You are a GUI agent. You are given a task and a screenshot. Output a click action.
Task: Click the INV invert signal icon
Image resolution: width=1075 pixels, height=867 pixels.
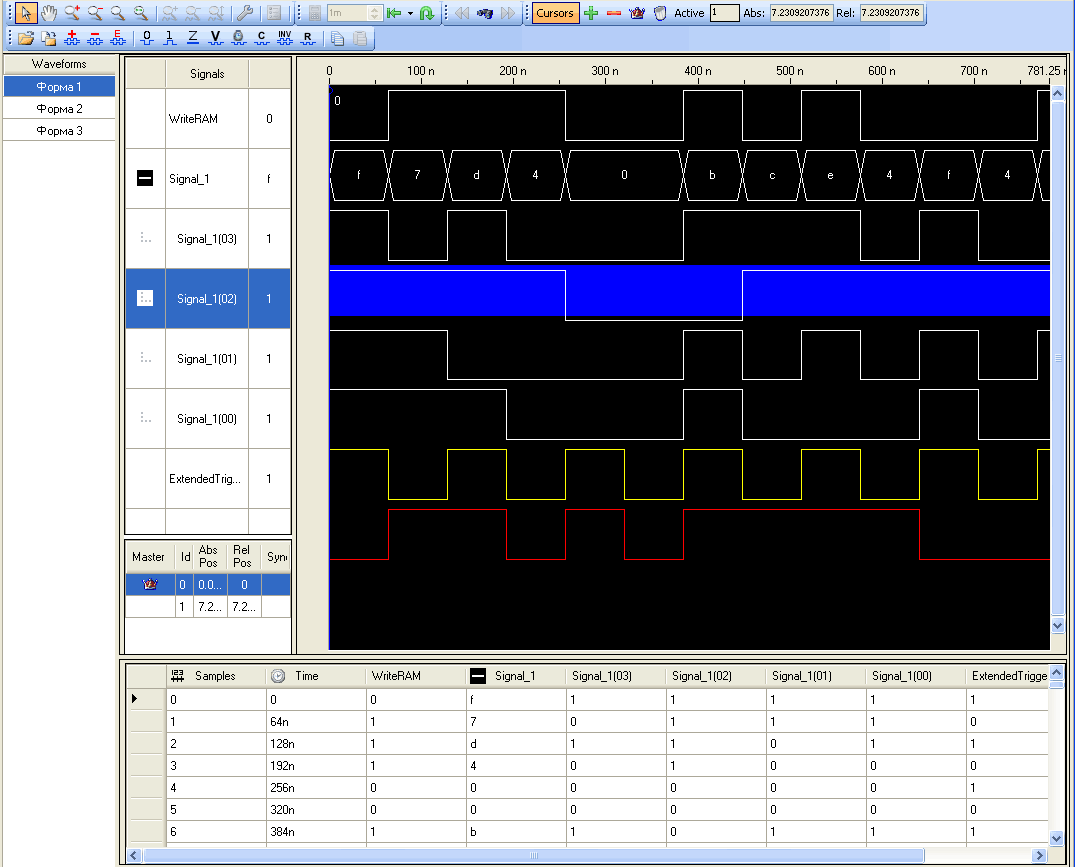point(285,39)
